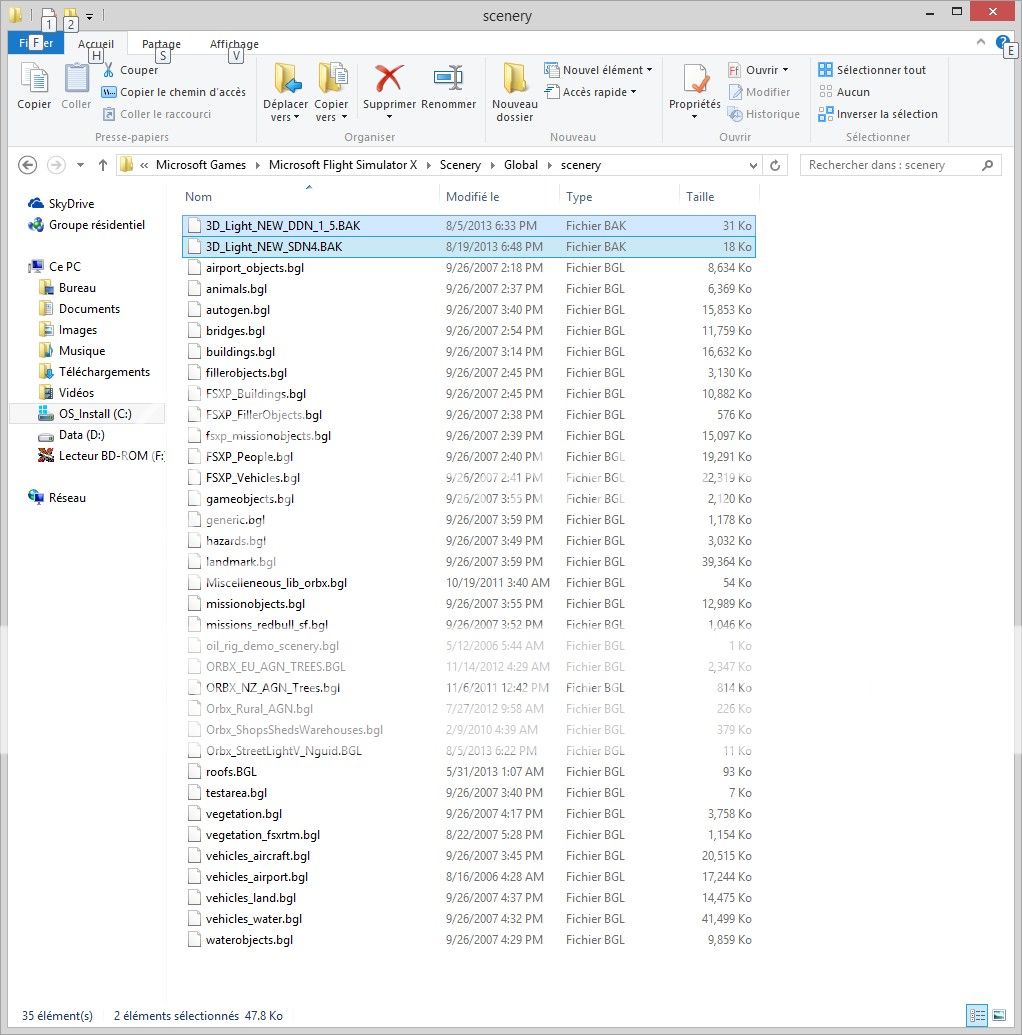Select the file Miscelleneous_lib_orbx.bgl
The width and height of the screenshot is (1022, 1035).
[469, 583]
